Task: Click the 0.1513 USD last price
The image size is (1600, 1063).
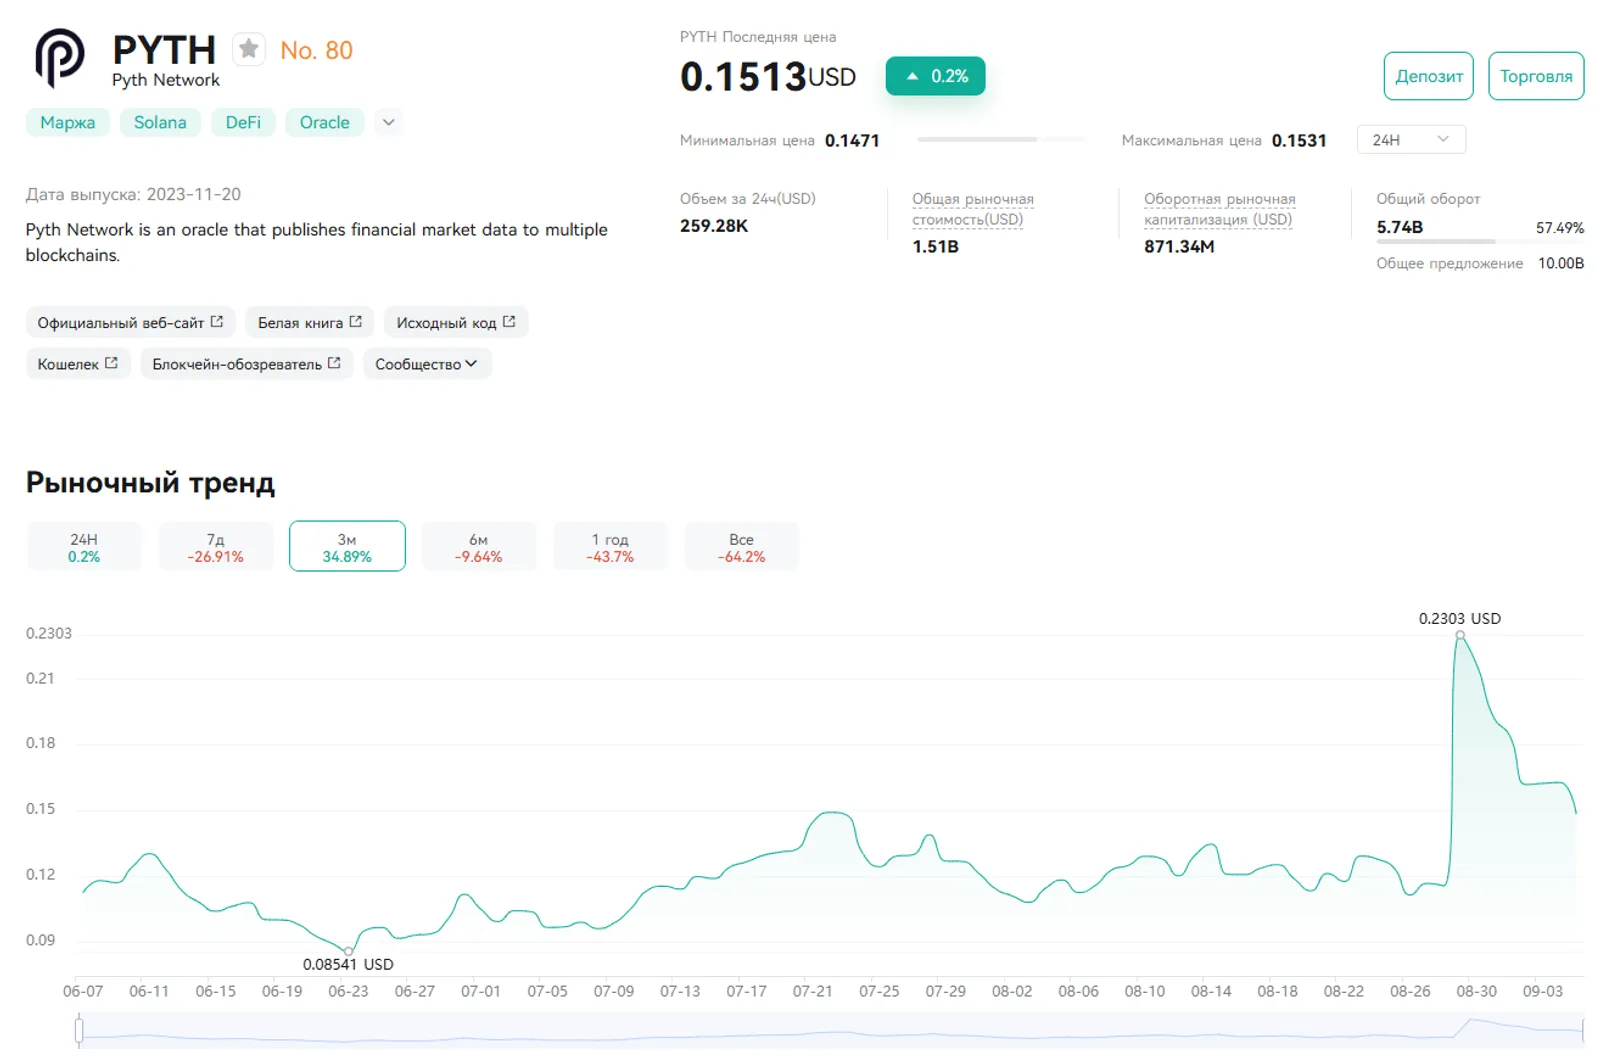Action: coord(768,77)
